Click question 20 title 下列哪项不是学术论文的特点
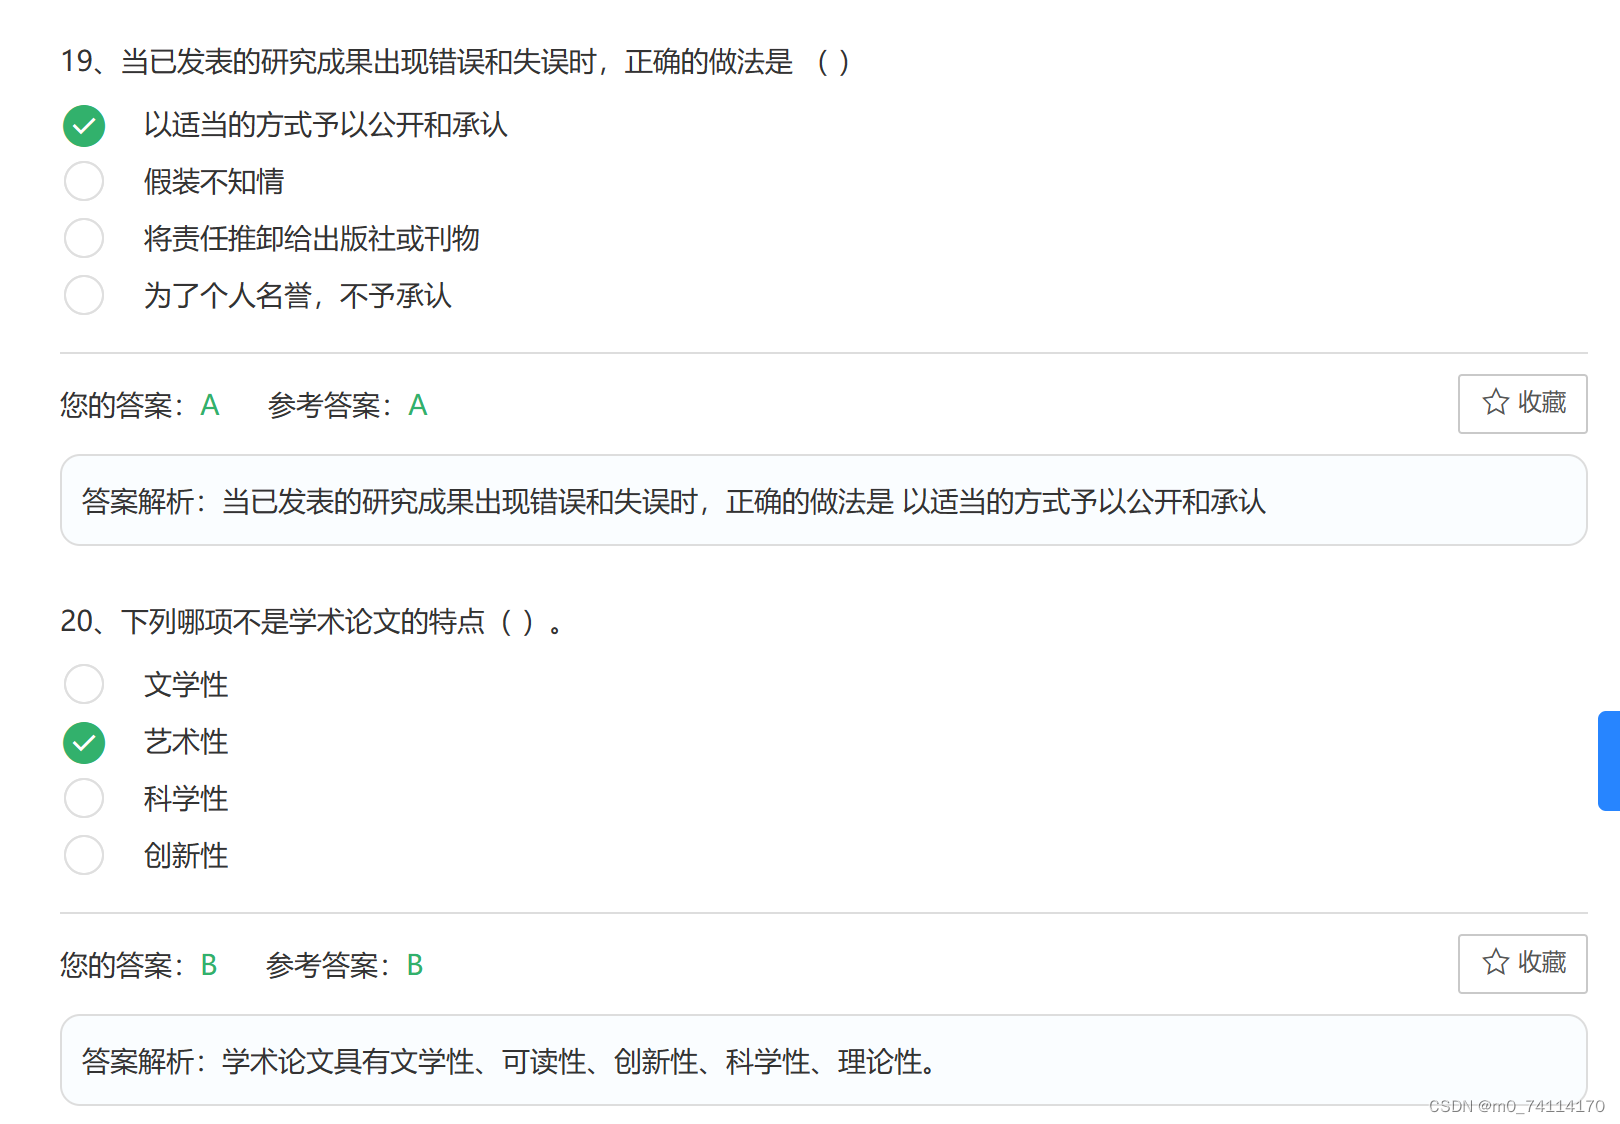Image resolution: width=1620 pixels, height=1124 pixels. point(303,622)
